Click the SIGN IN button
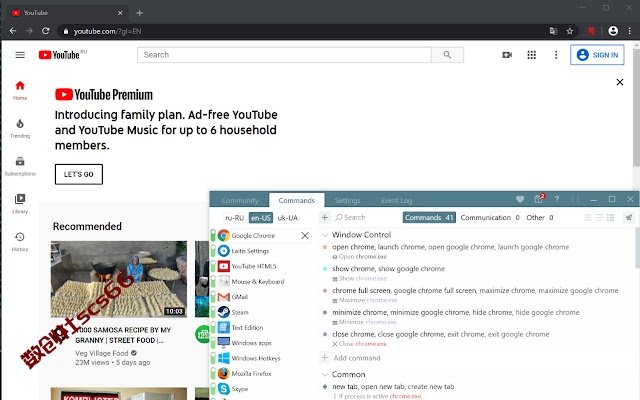Image resolution: width=640 pixels, height=400 pixels. pos(597,55)
